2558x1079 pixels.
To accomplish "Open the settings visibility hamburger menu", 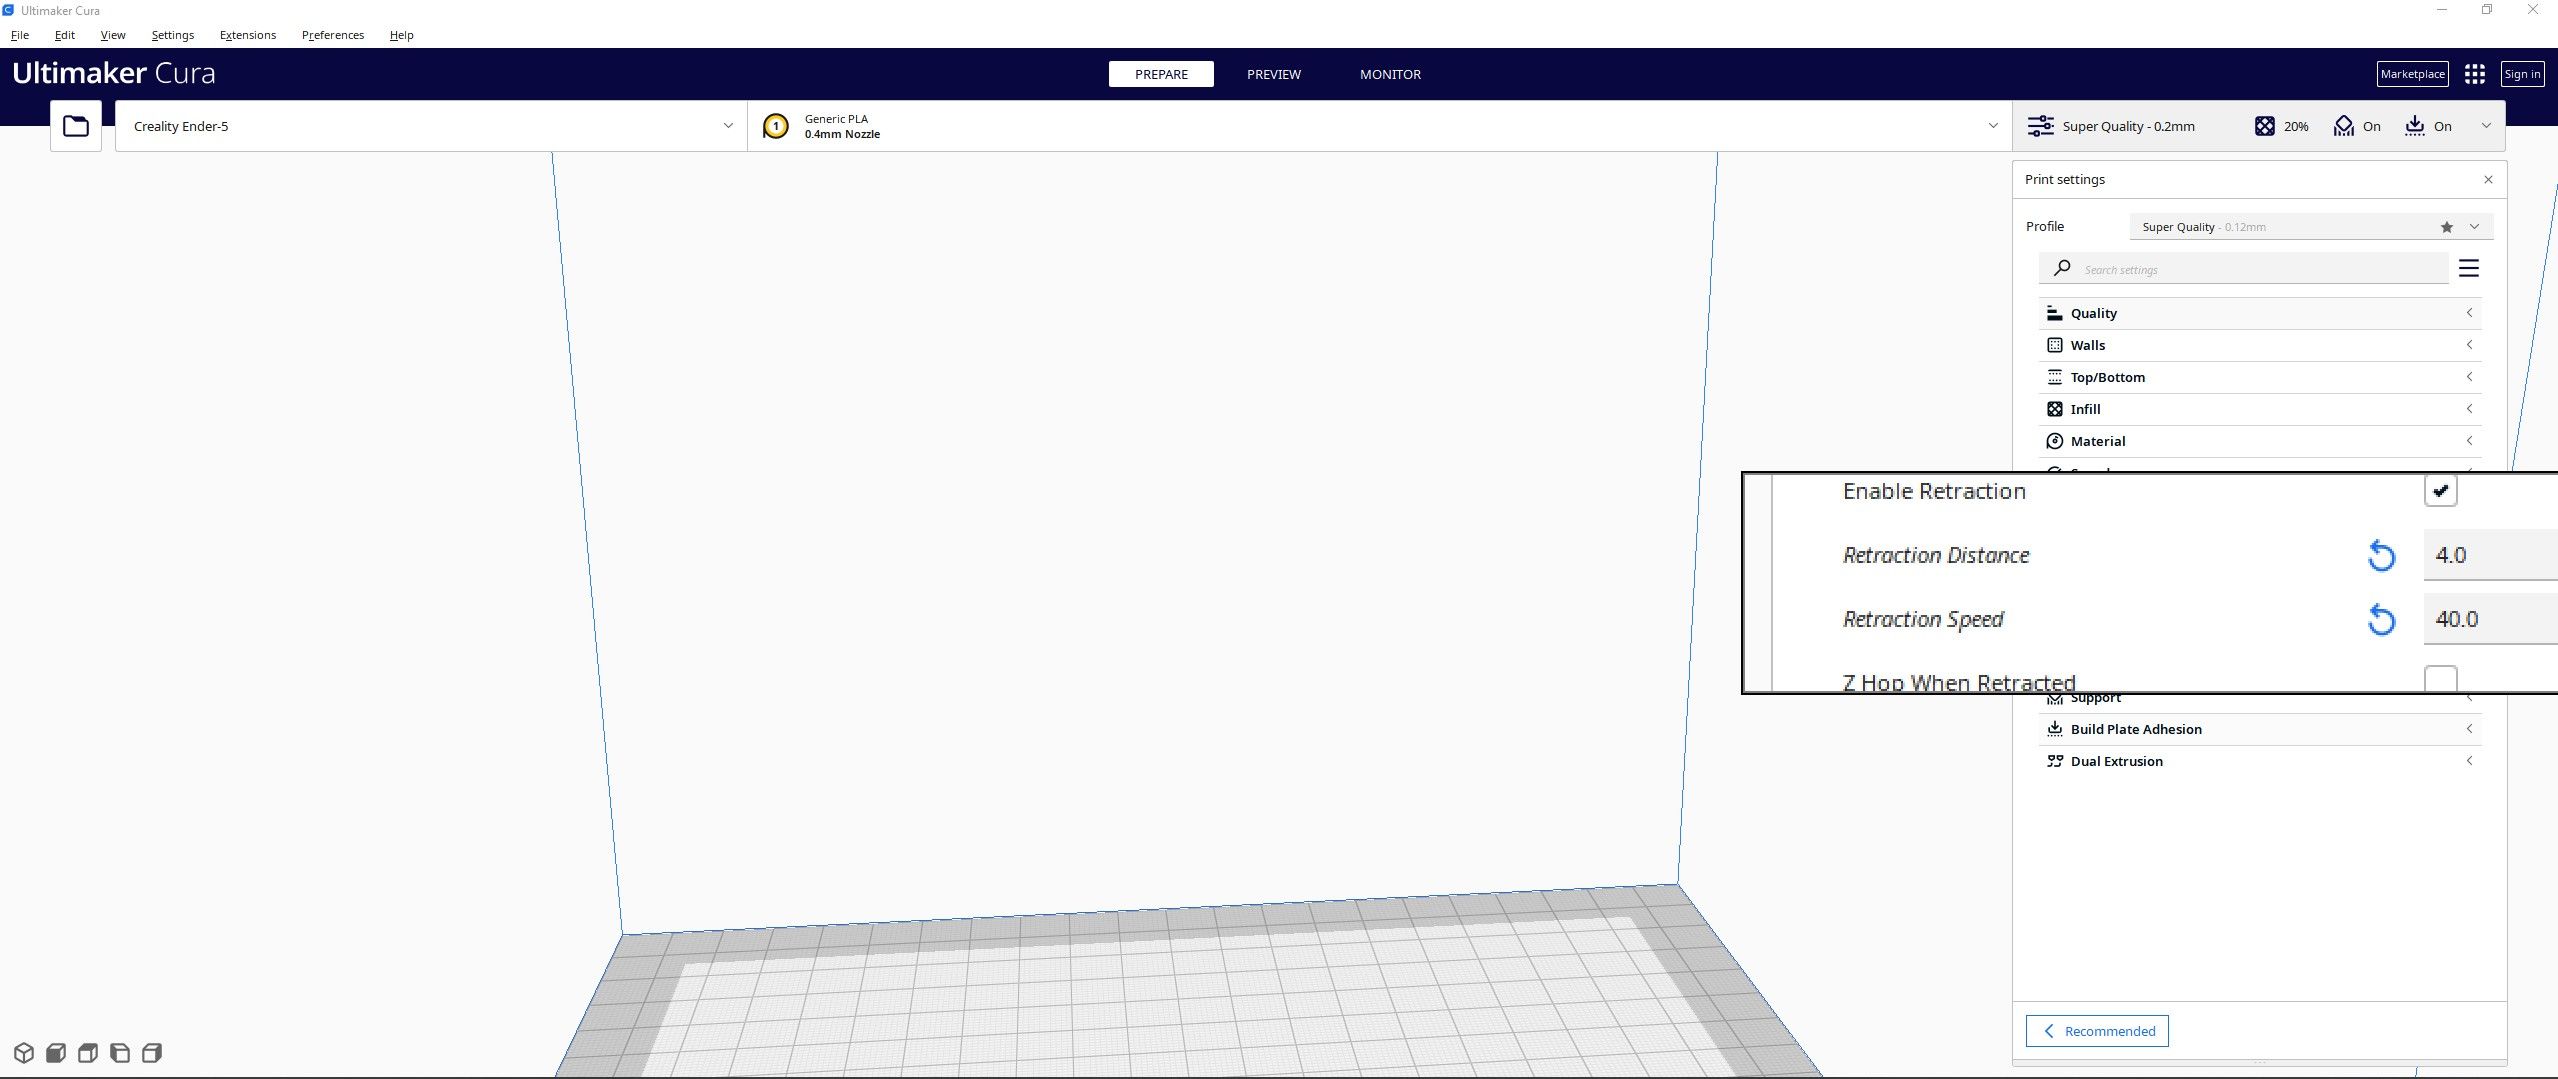I will point(2469,268).
